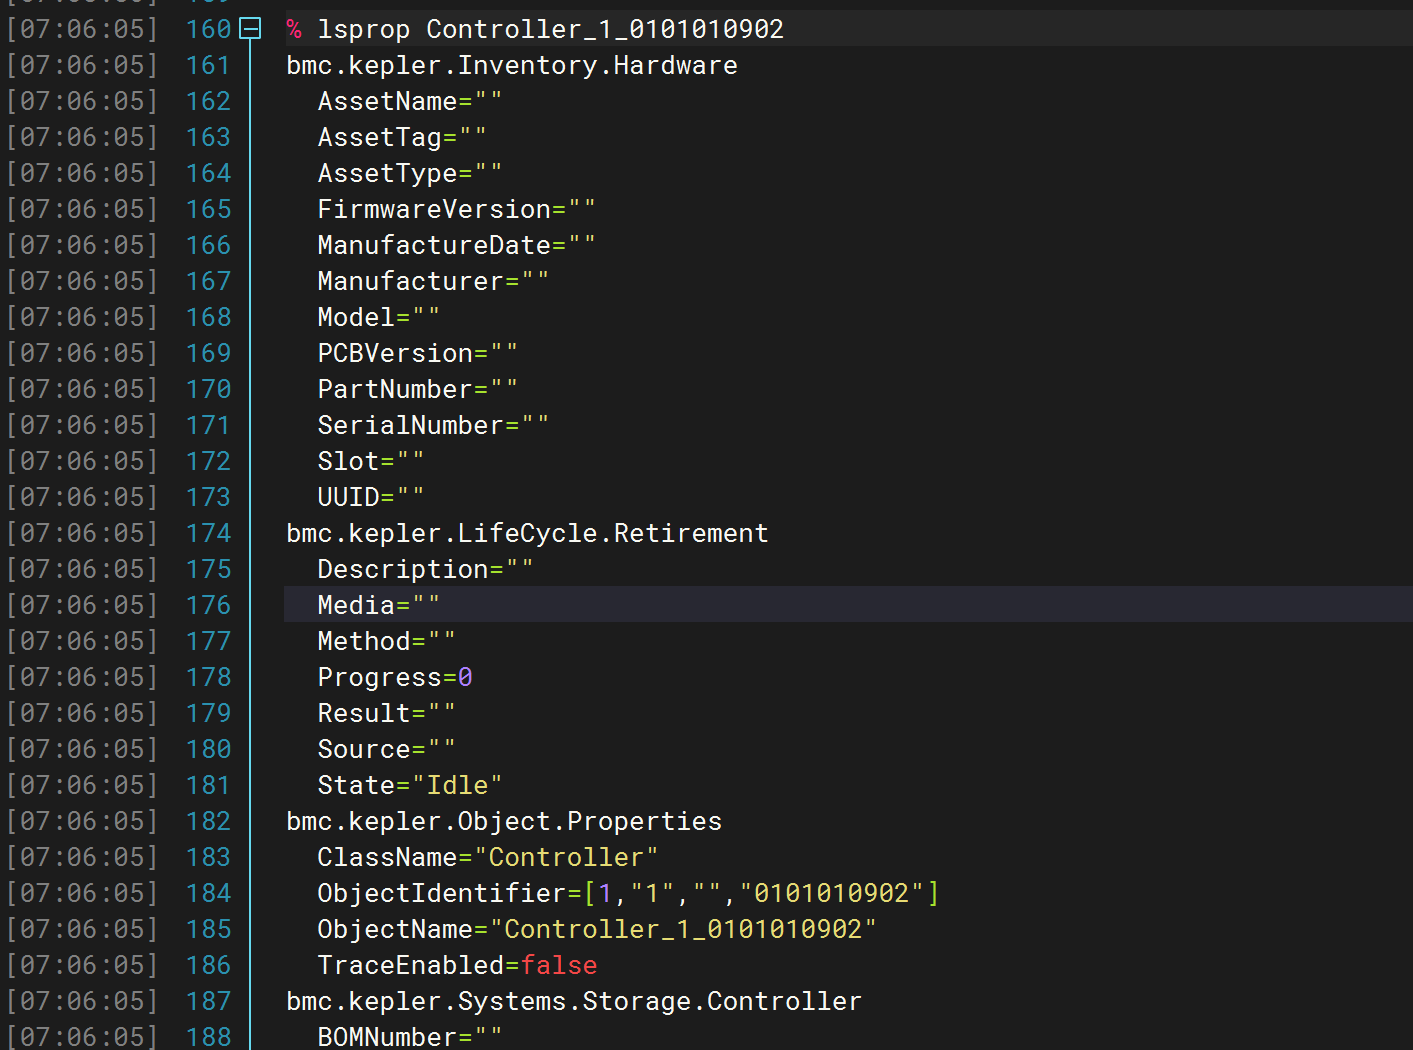Image resolution: width=1413 pixels, height=1050 pixels.
Task: Click the lsprop Controller_1_0101010902 command line
Action: (x=550, y=29)
